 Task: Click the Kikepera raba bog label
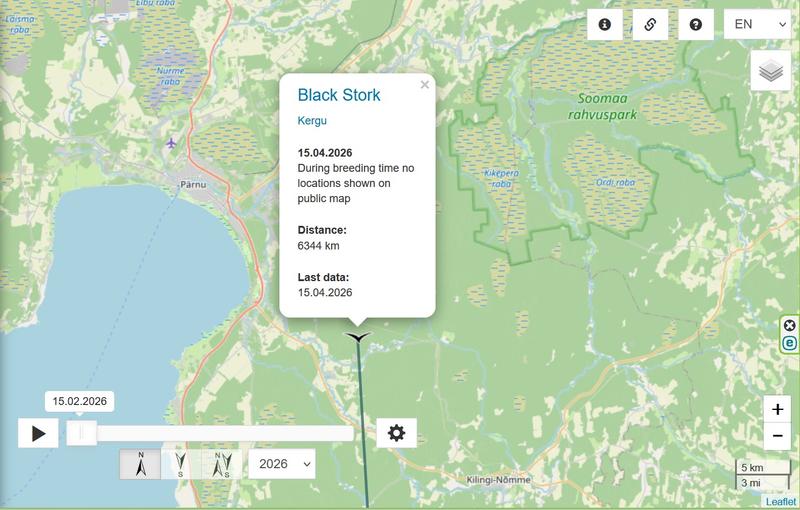point(502,178)
